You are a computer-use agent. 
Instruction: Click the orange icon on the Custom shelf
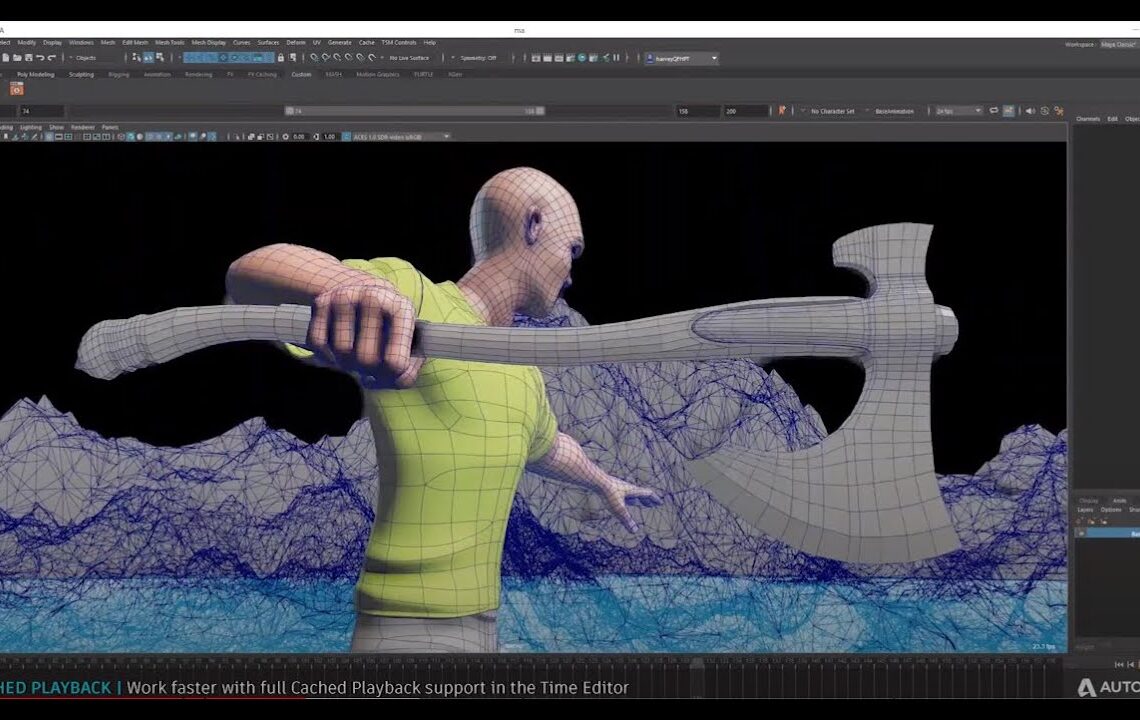(17, 90)
